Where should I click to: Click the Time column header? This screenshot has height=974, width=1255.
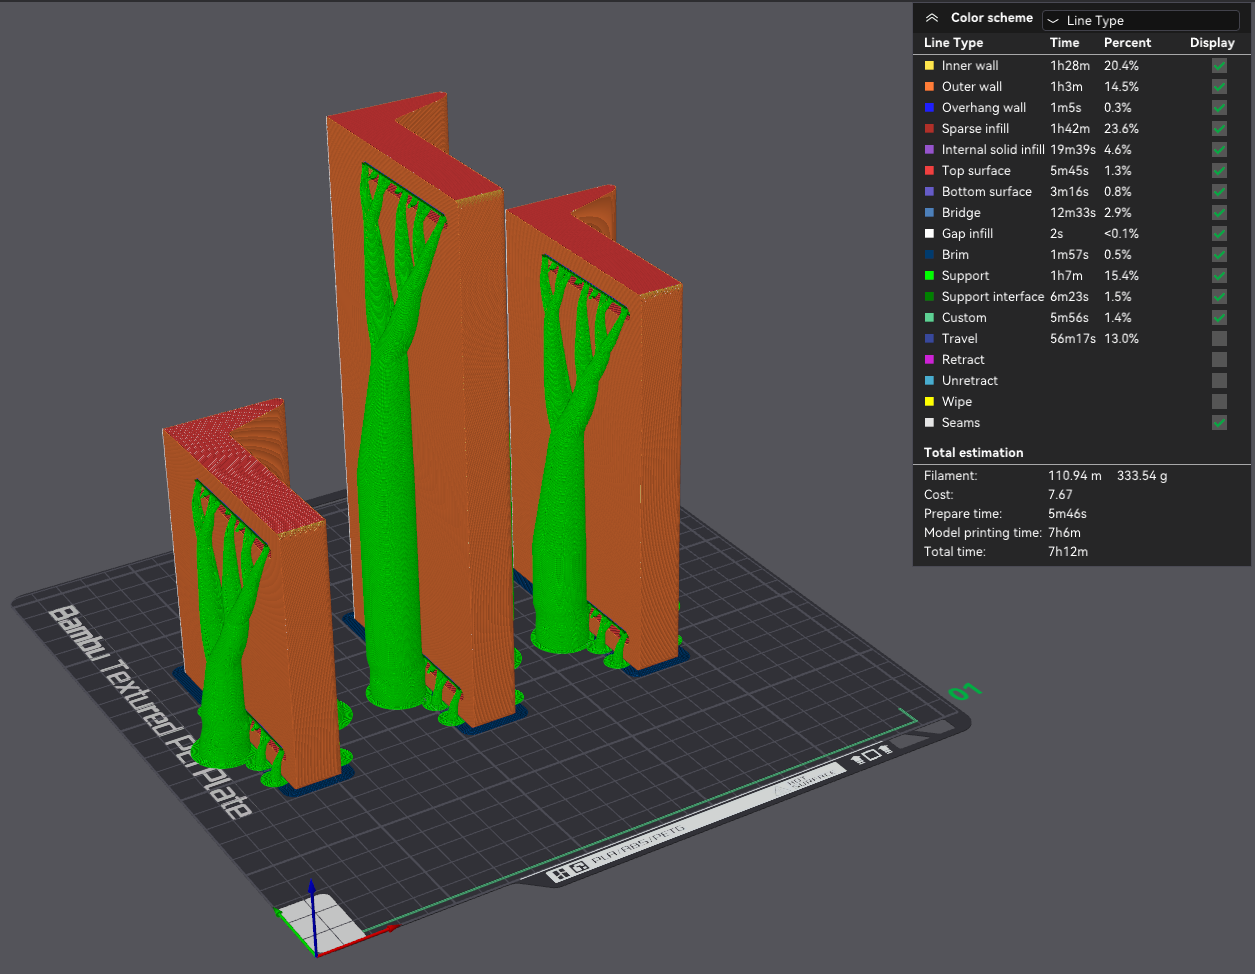1064,43
